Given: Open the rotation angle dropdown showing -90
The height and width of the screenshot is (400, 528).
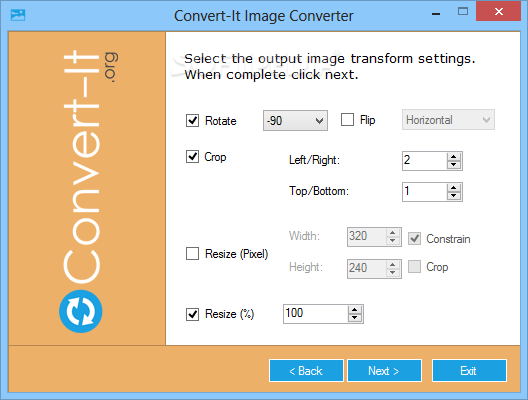Looking at the screenshot, I should (295, 120).
